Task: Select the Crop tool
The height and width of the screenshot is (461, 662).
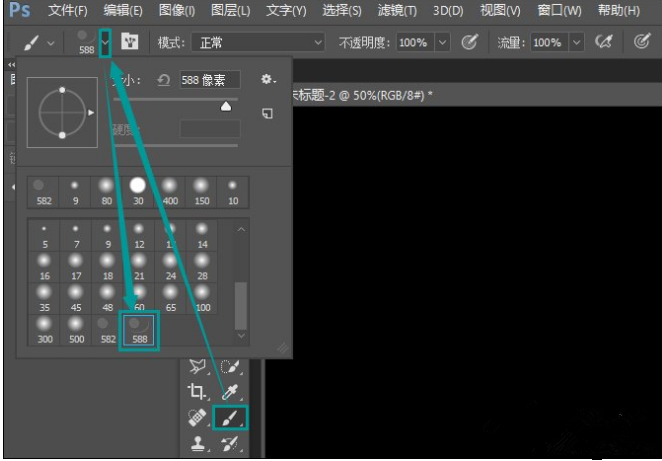Action: pos(197,392)
